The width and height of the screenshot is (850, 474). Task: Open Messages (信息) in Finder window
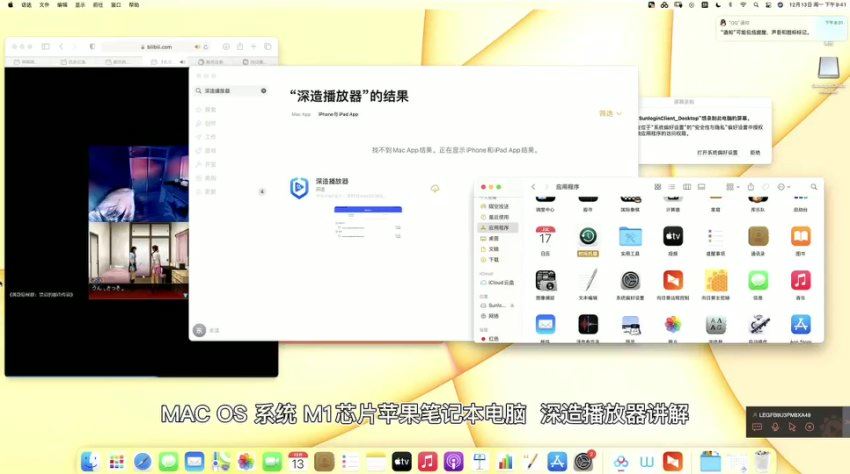[x=758, y=280]
